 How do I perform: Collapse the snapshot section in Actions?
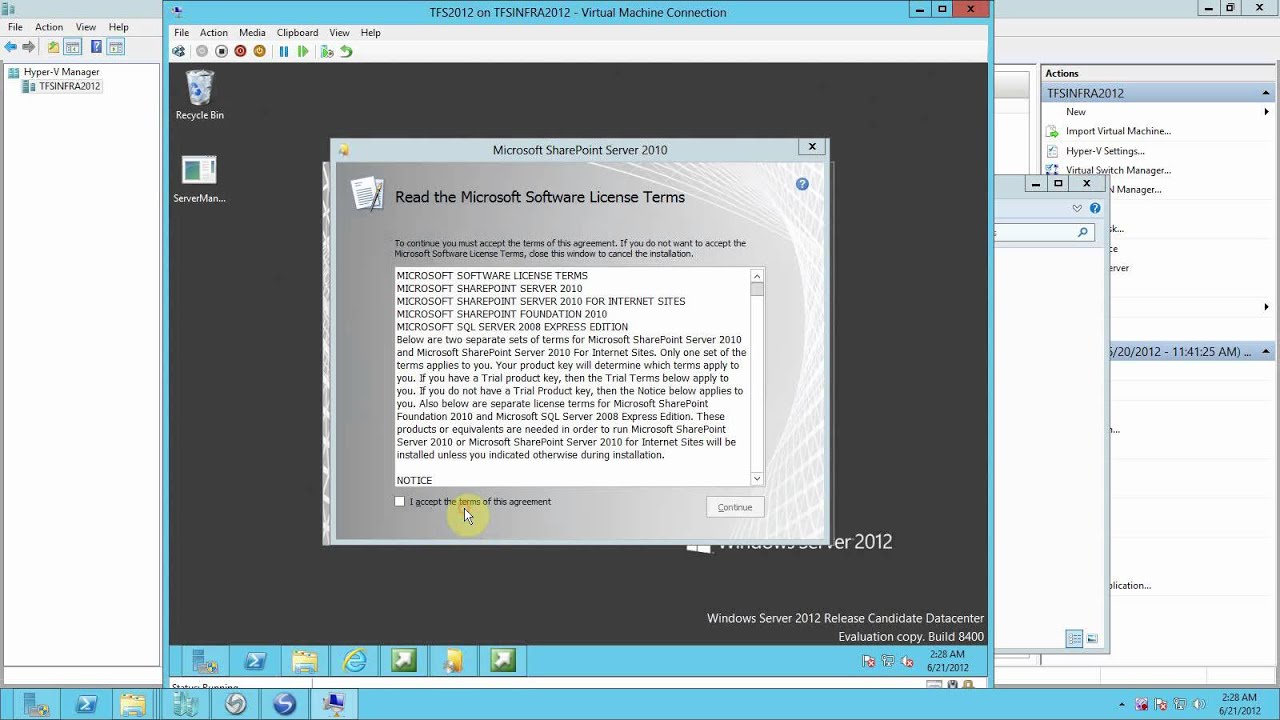(1266, 352)
